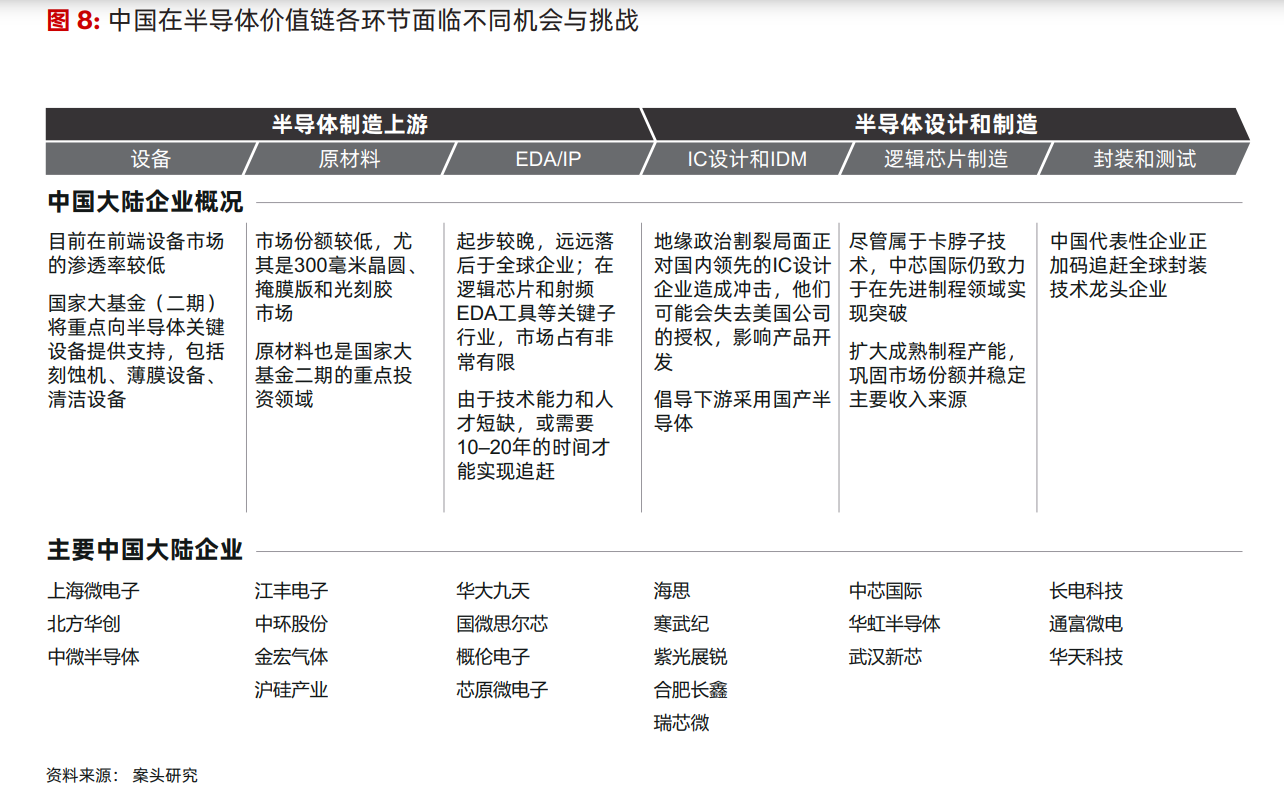Screen dimensions: 1284x790
Task: Click paragraph starting 由于技术能力和人
Action: [x=535, y=435]
